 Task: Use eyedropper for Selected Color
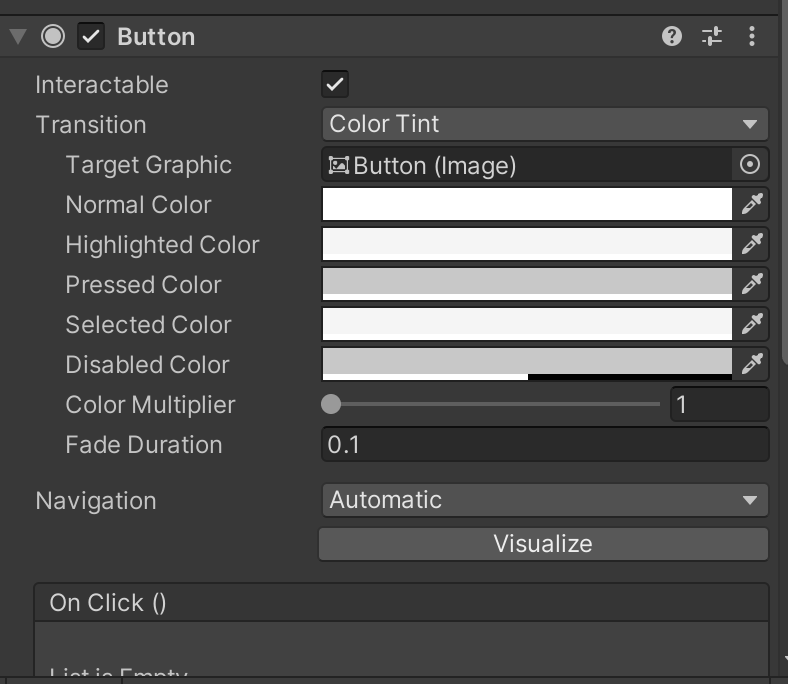tap(752, 325)
